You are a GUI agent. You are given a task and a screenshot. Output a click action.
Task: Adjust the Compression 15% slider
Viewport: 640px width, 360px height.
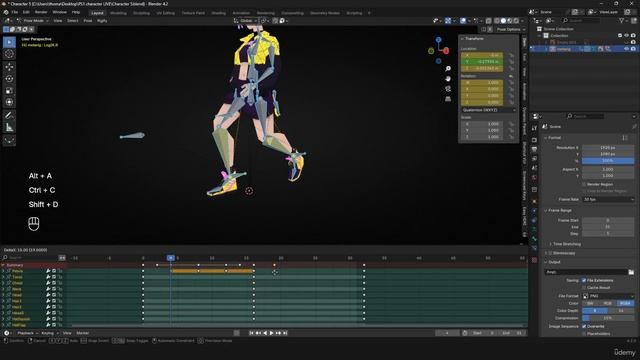608,318
